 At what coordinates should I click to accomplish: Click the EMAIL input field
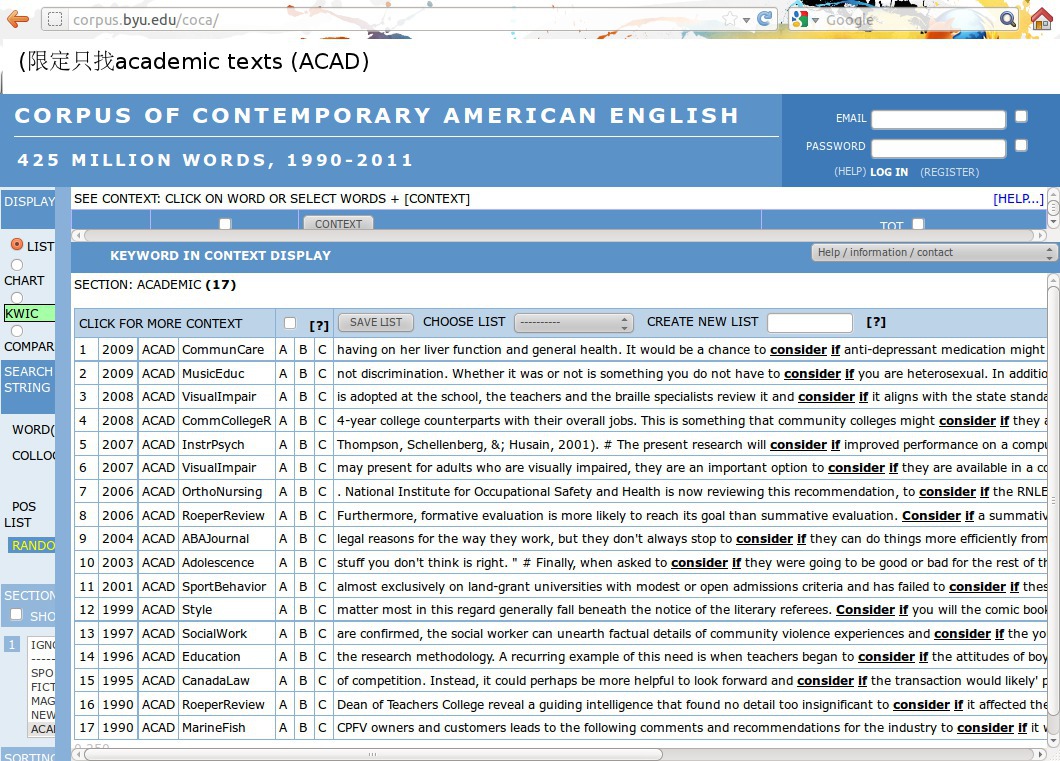938,119
